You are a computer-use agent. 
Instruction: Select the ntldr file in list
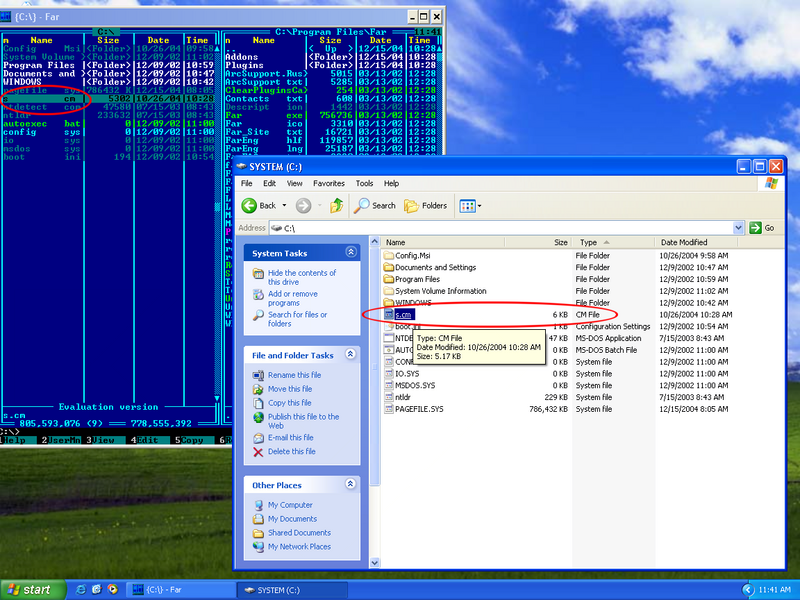pos(402,397)
